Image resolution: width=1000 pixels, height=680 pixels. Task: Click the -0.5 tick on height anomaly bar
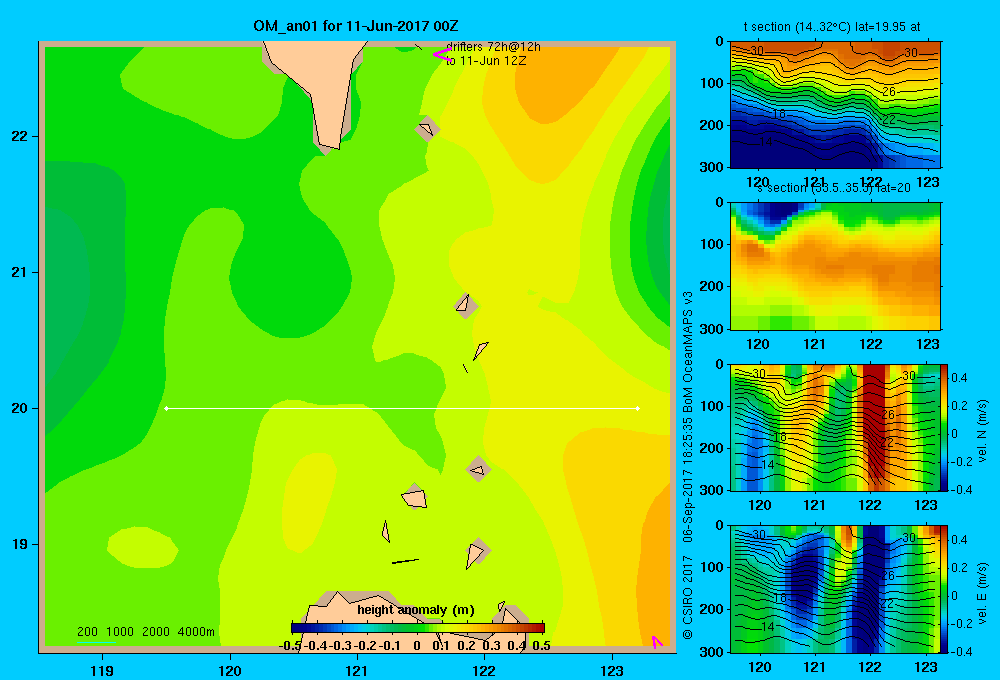pyautogui.click(x=290, y=646)
